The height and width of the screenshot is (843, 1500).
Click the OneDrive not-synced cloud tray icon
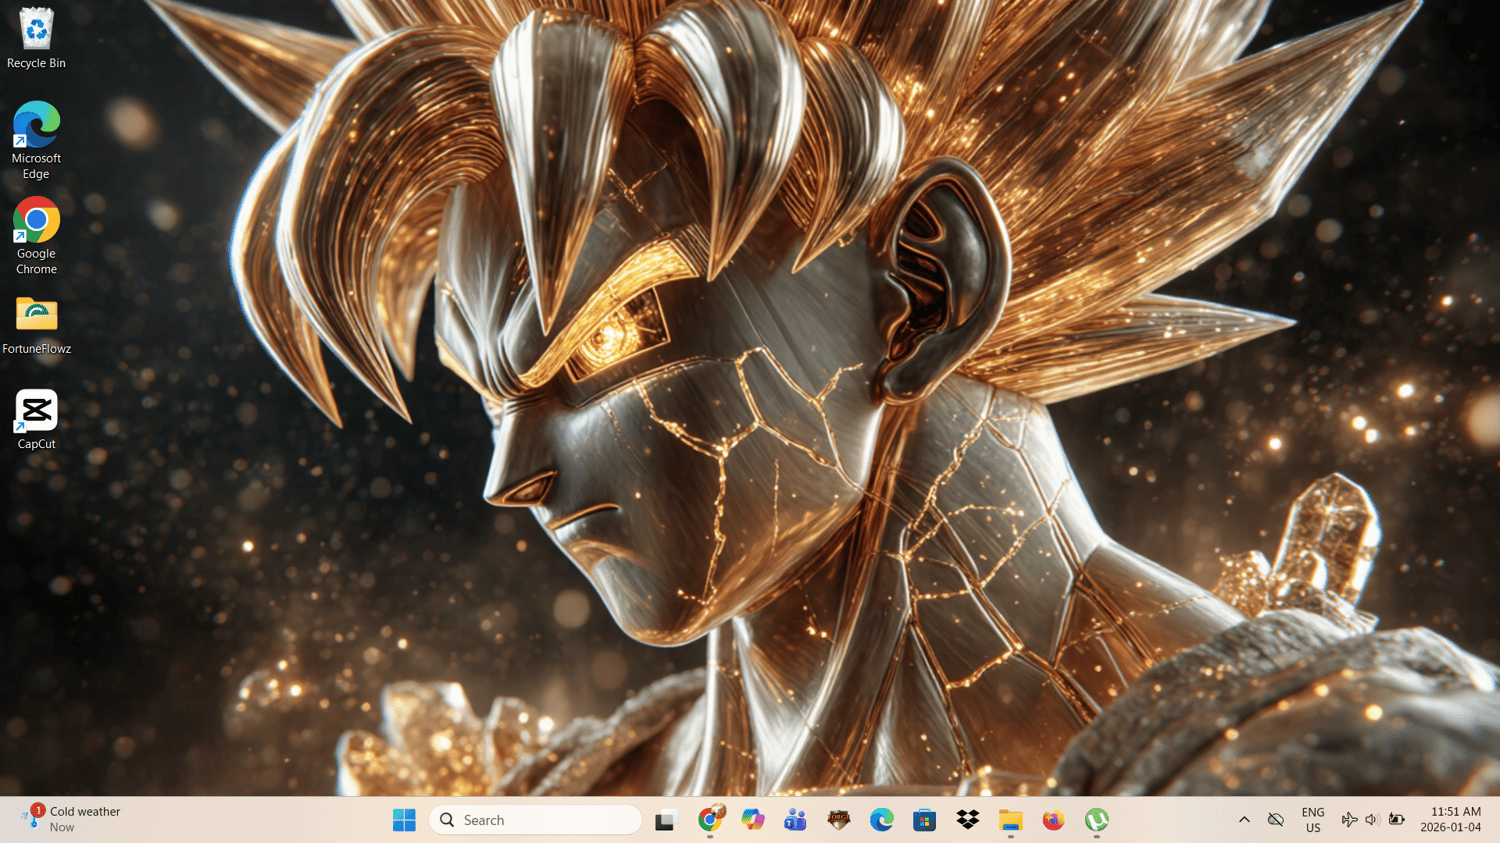click(1276, 820)
